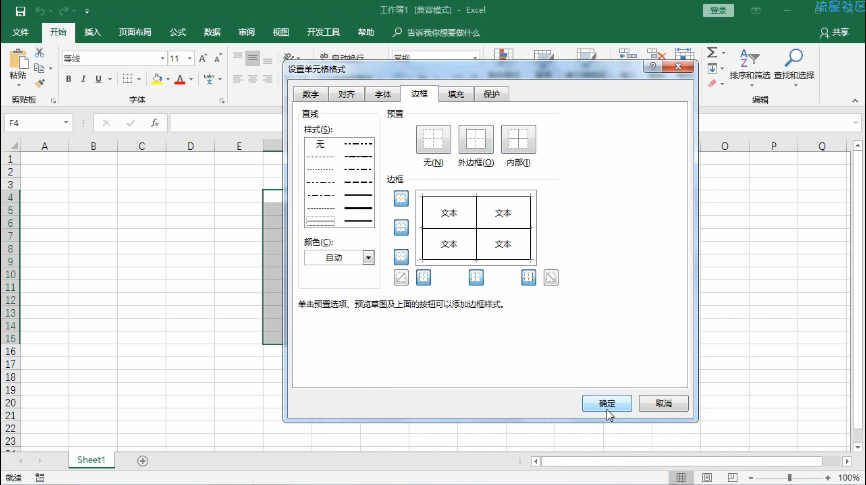The height and width of the screenshot is (485, 866).
Task: Open the underline style dropdown arrow
Action: click(109, 79)
